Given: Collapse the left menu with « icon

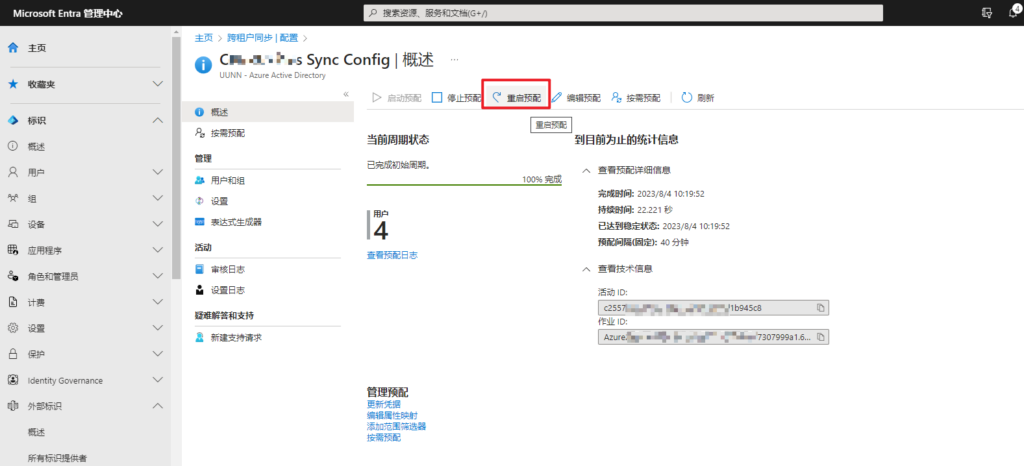Looking at the screenshot, I should pos(346,94).
